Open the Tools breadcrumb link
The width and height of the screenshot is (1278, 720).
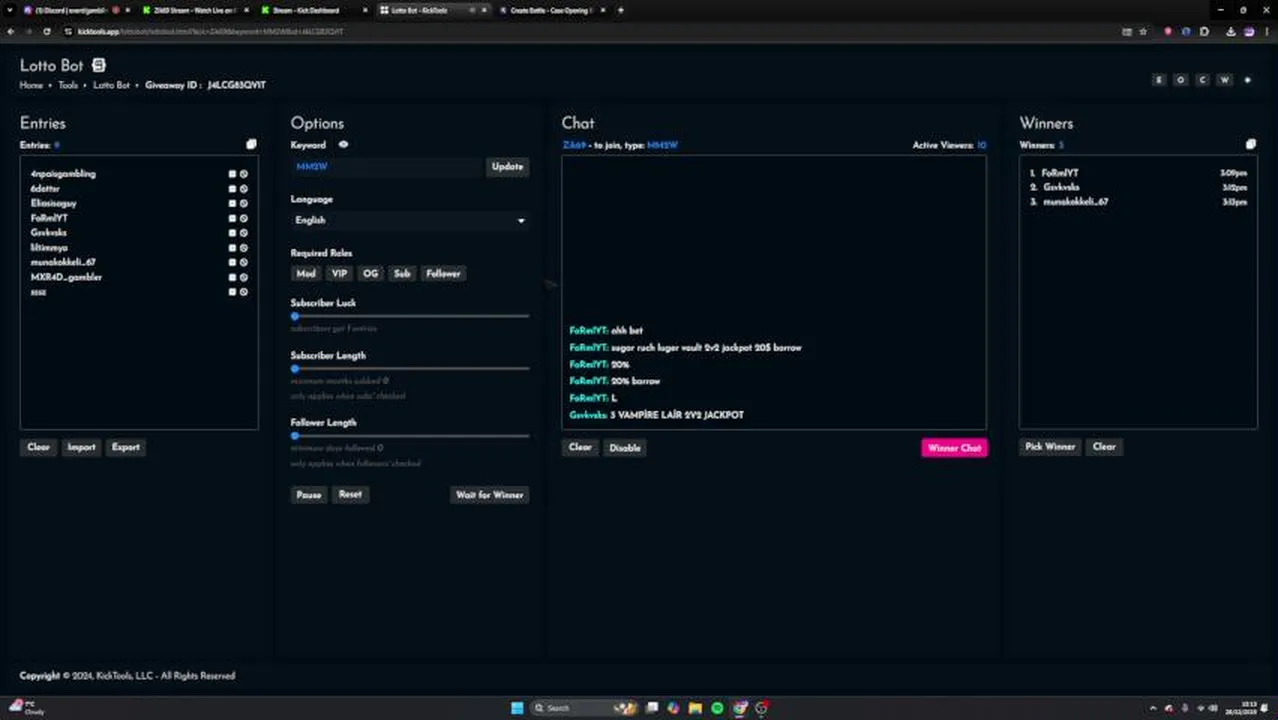tap(68, 86)
